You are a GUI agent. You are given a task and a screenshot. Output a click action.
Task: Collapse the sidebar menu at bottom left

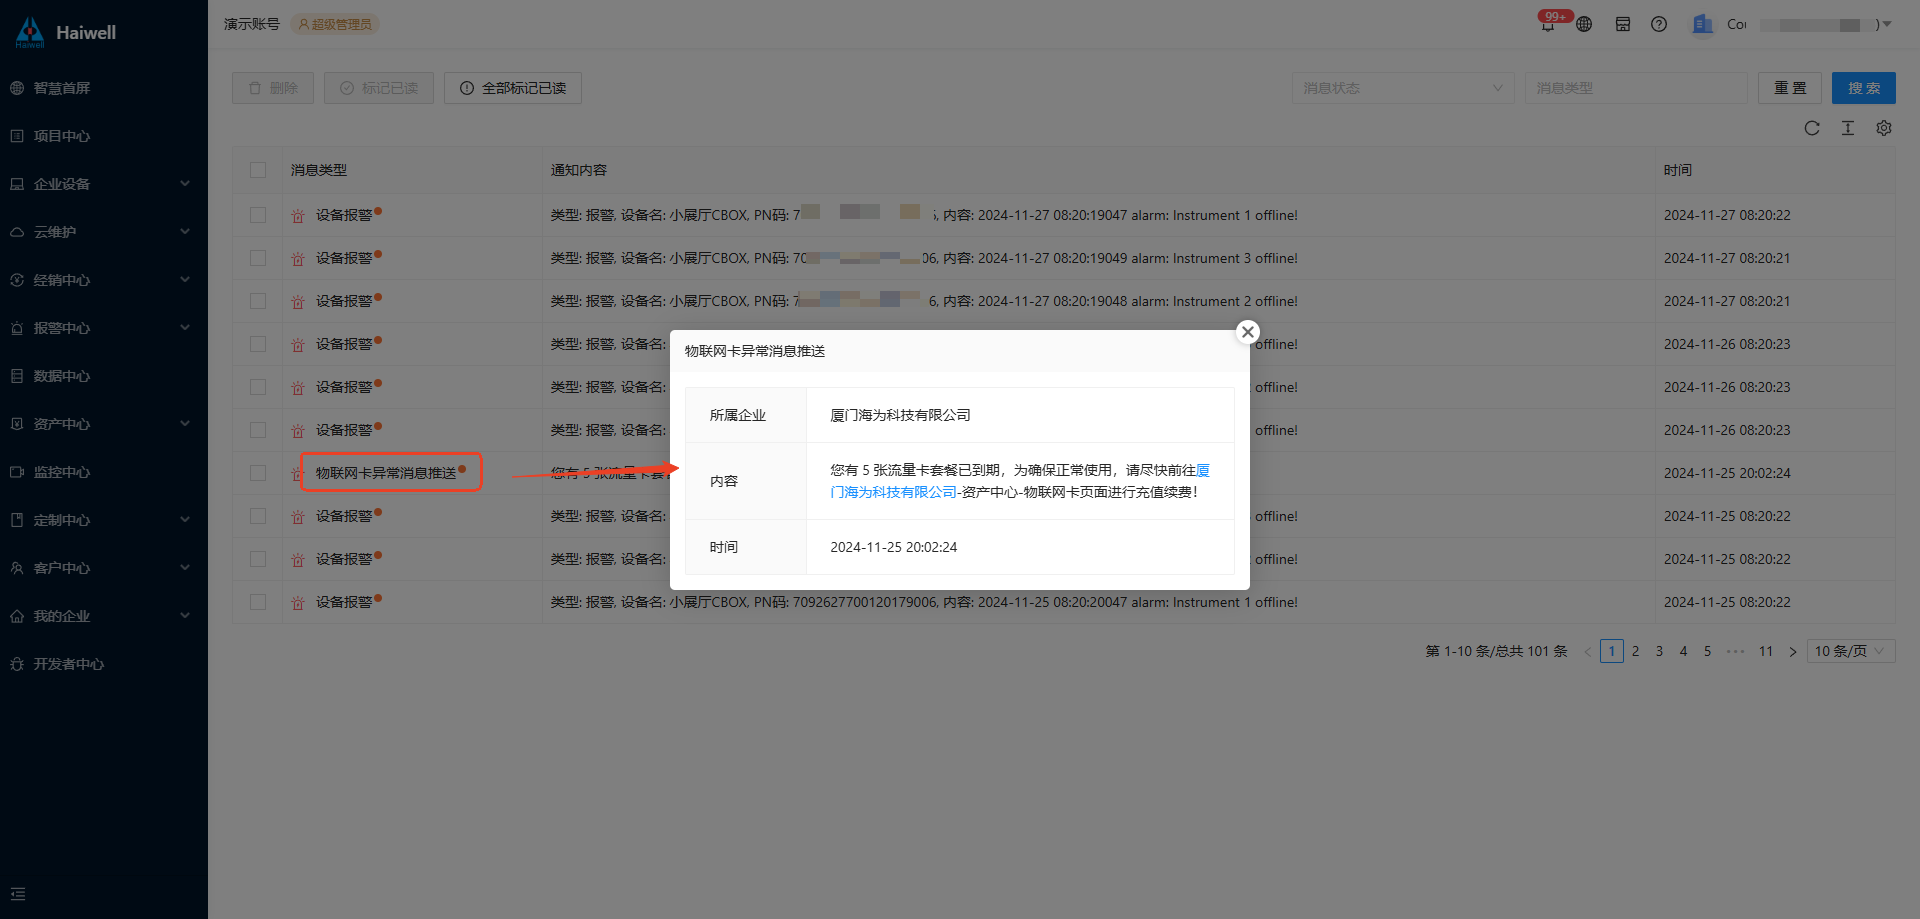18,894
